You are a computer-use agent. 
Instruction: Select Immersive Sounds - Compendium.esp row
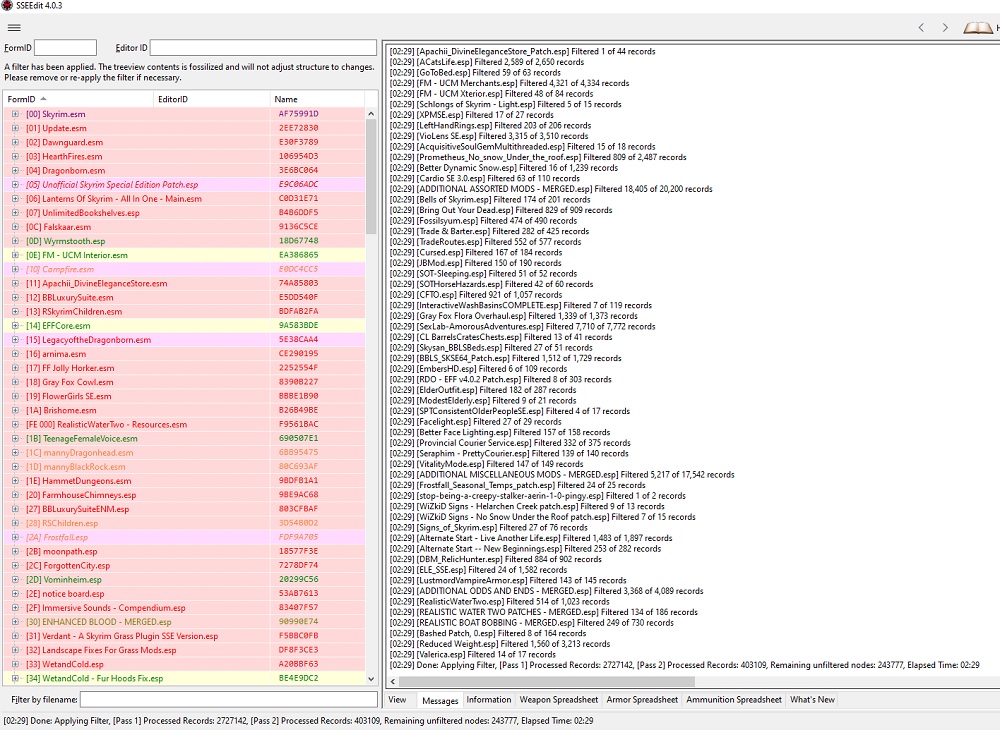point(184,608)
